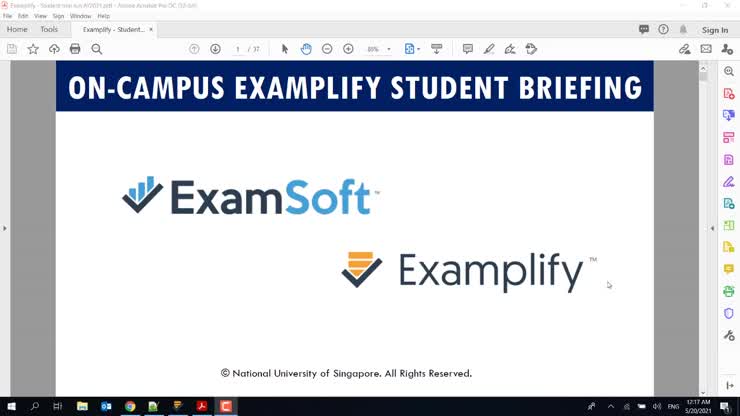
Task: Open the fit page options dropdown
Action: tap(412, 49)
